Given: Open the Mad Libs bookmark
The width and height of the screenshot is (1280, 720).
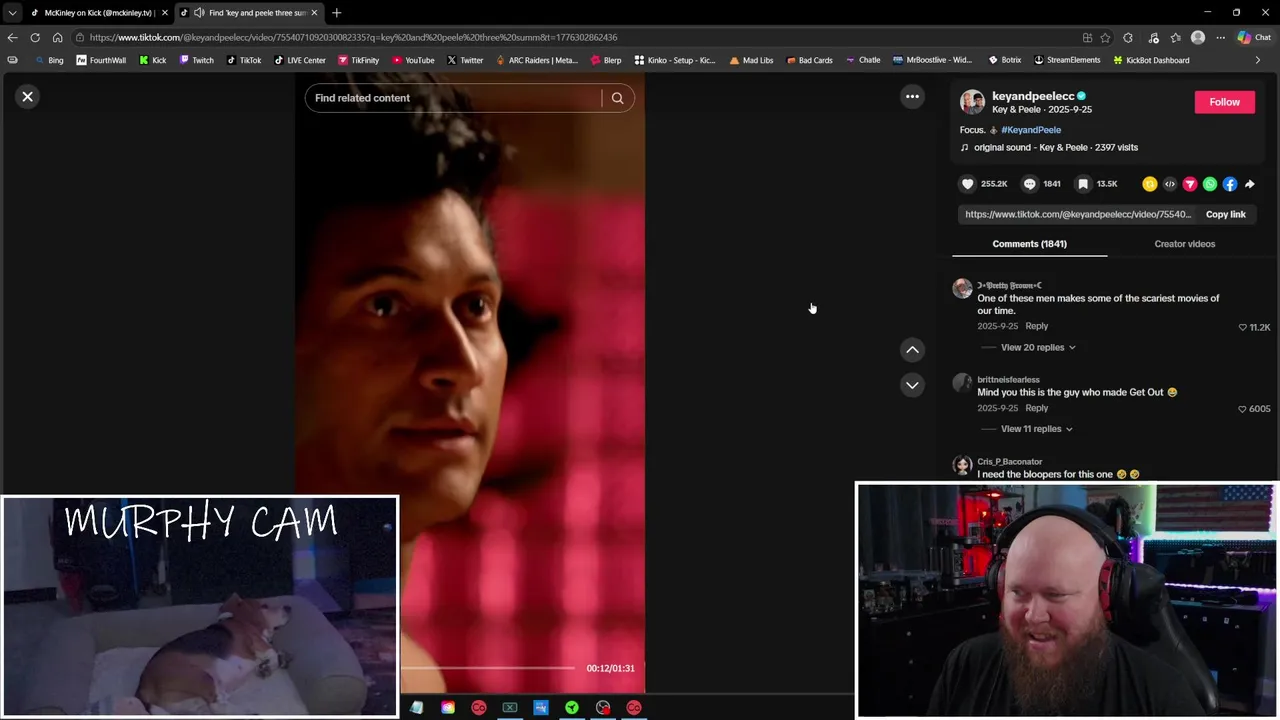Looking at the screenshot, I should pos(751,60).
